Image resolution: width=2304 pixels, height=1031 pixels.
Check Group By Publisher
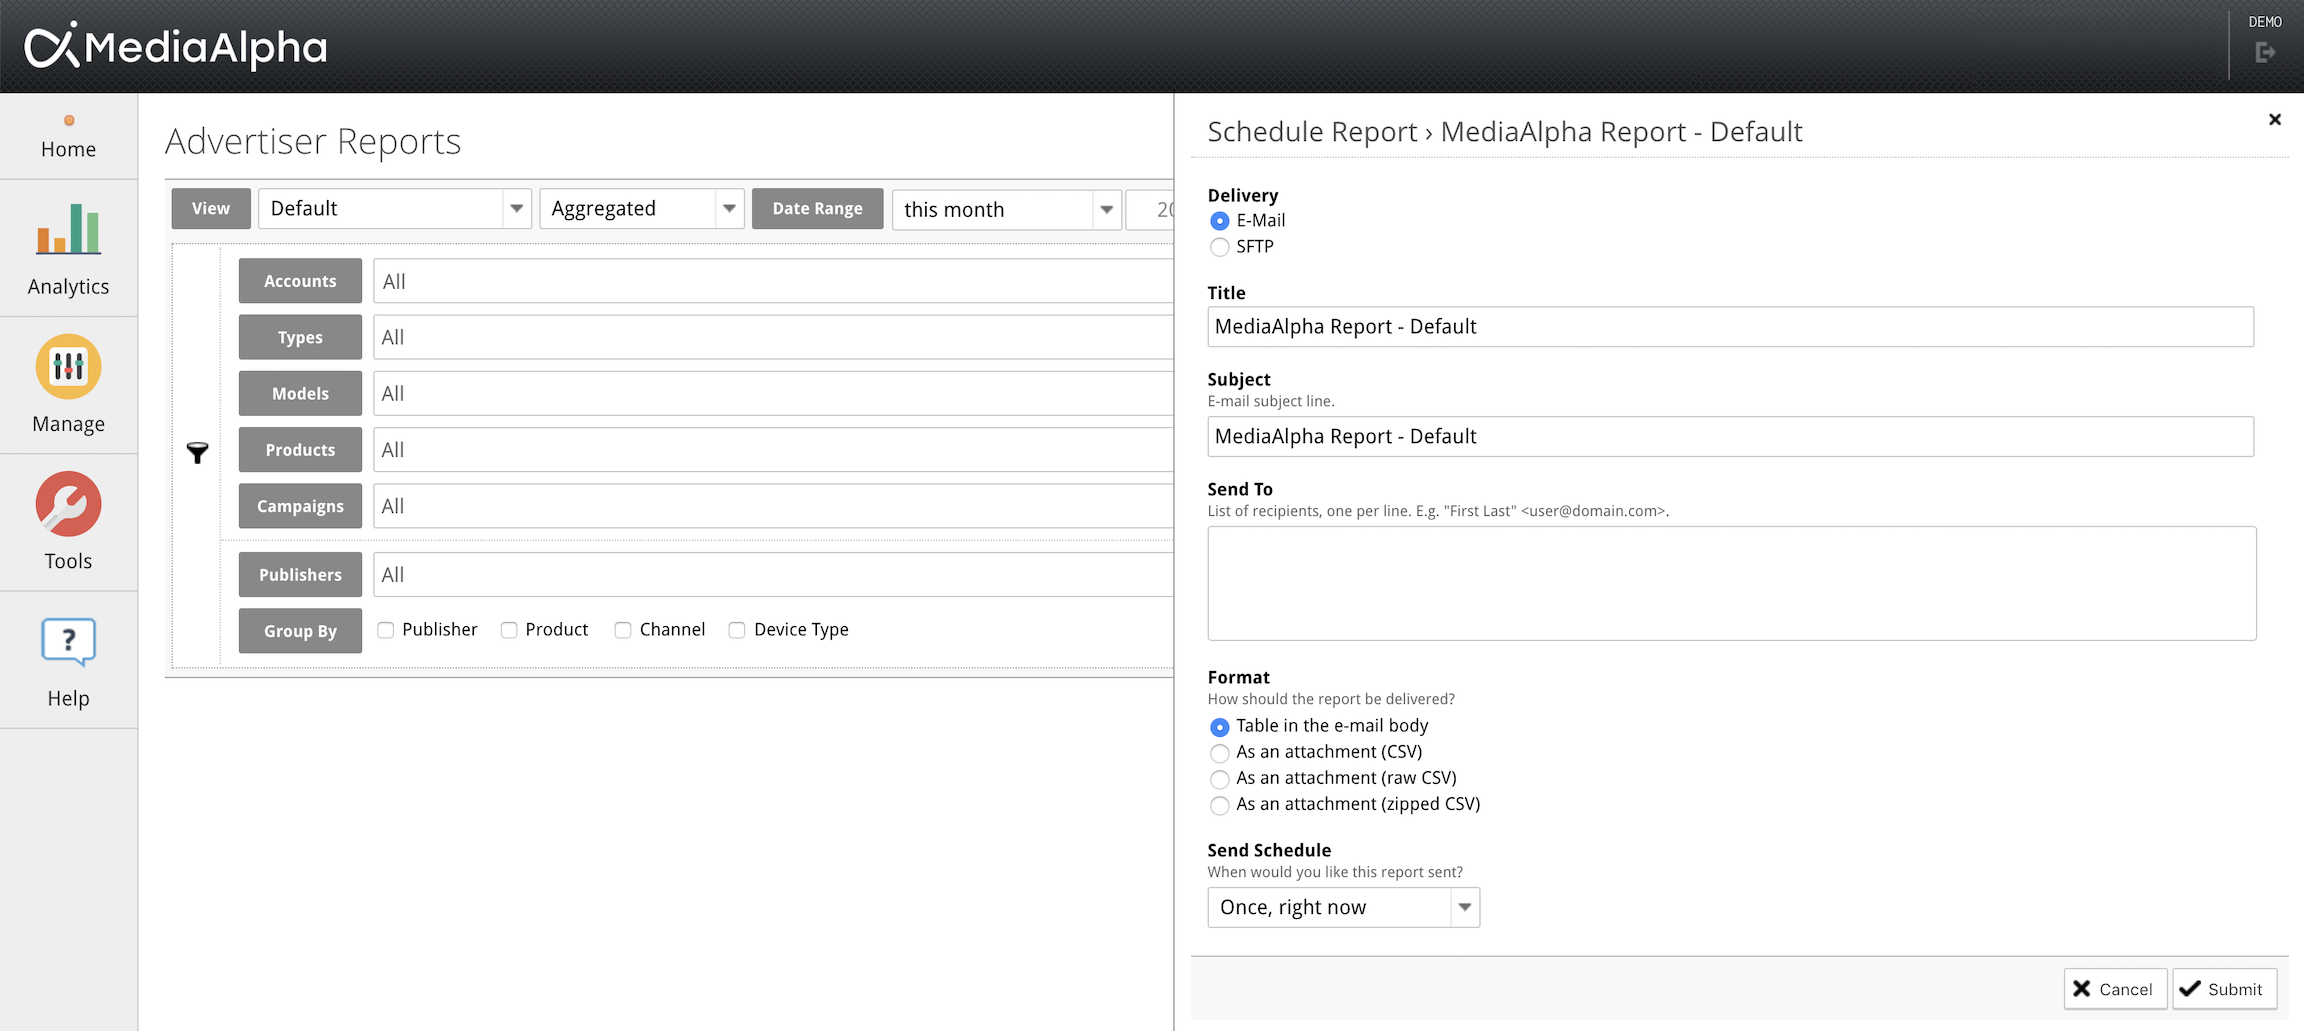click(x=385, y=630)
